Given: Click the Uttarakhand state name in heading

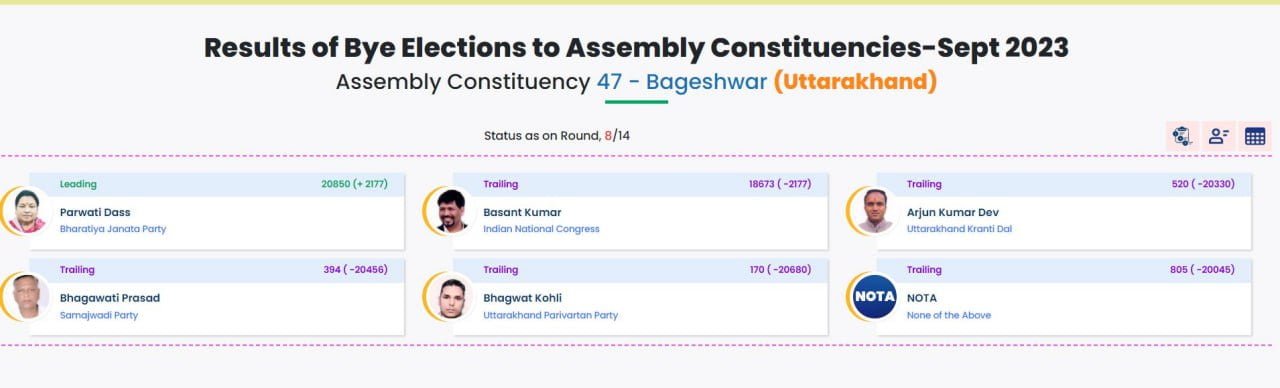Looking at the screenshot, I should [x=855, y=82].
